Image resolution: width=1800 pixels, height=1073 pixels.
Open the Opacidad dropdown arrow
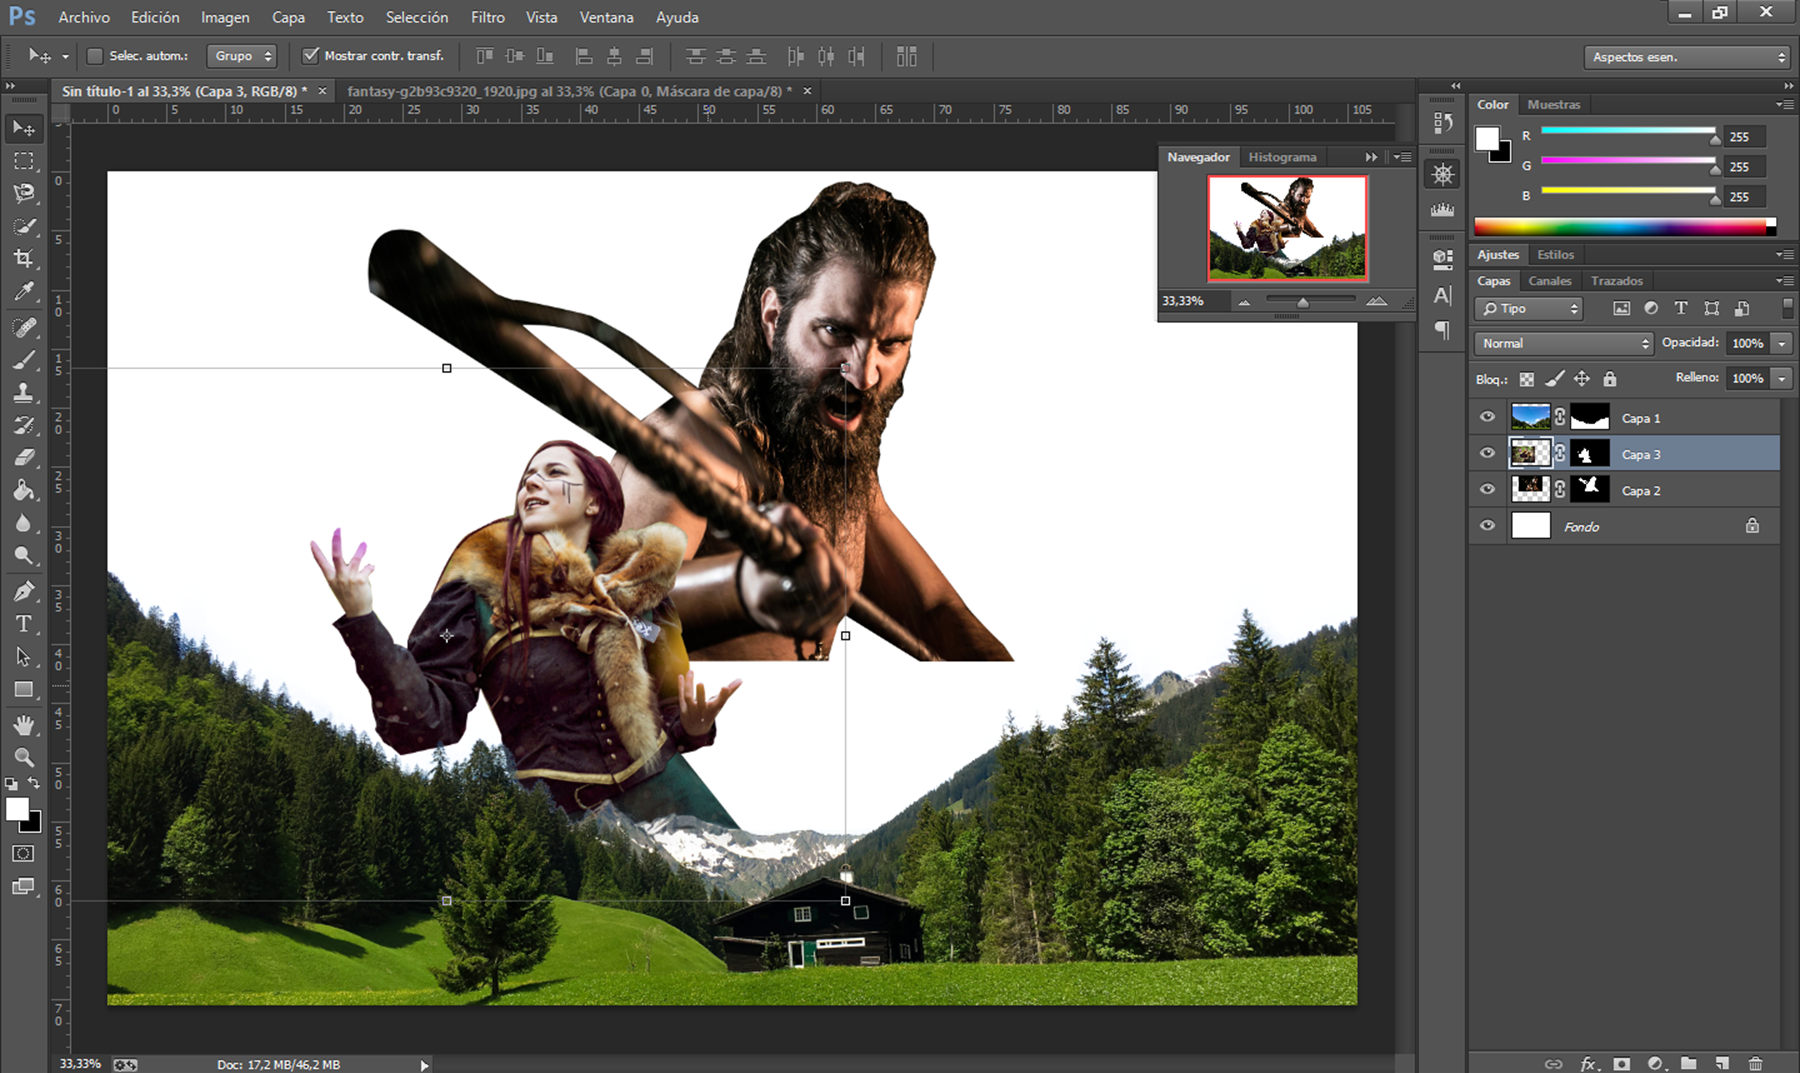pos(1781,343)
